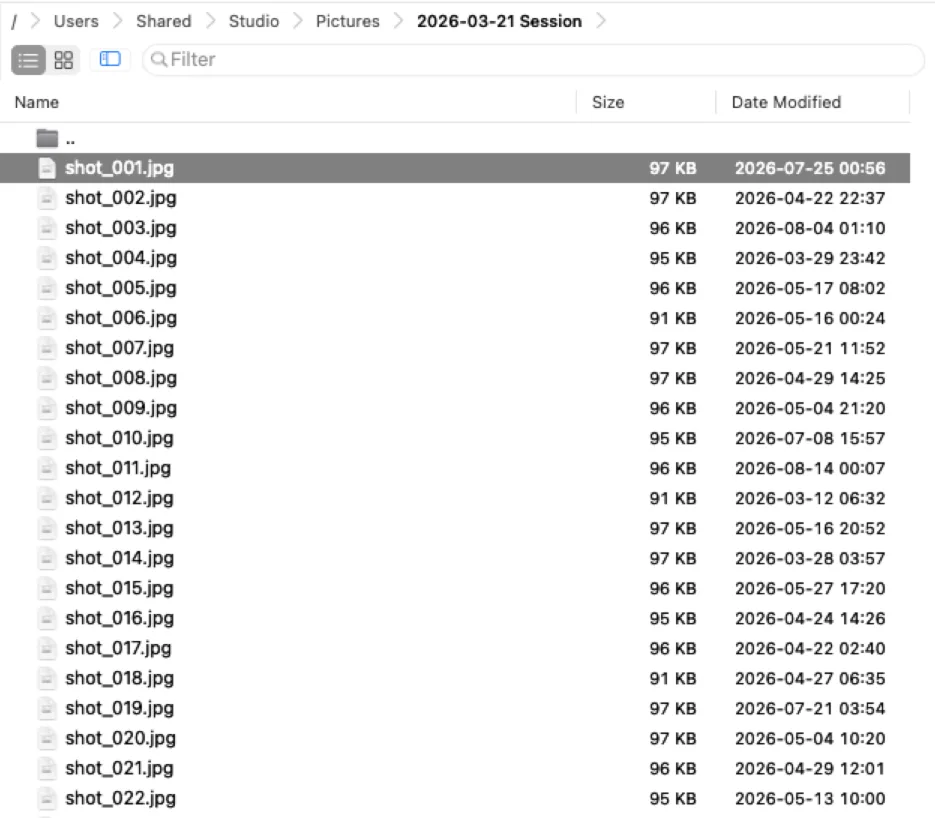This screenshot has height=818, width=935.
Task: Click the shot_013.jpg file icon
Action: click(47, 528)
